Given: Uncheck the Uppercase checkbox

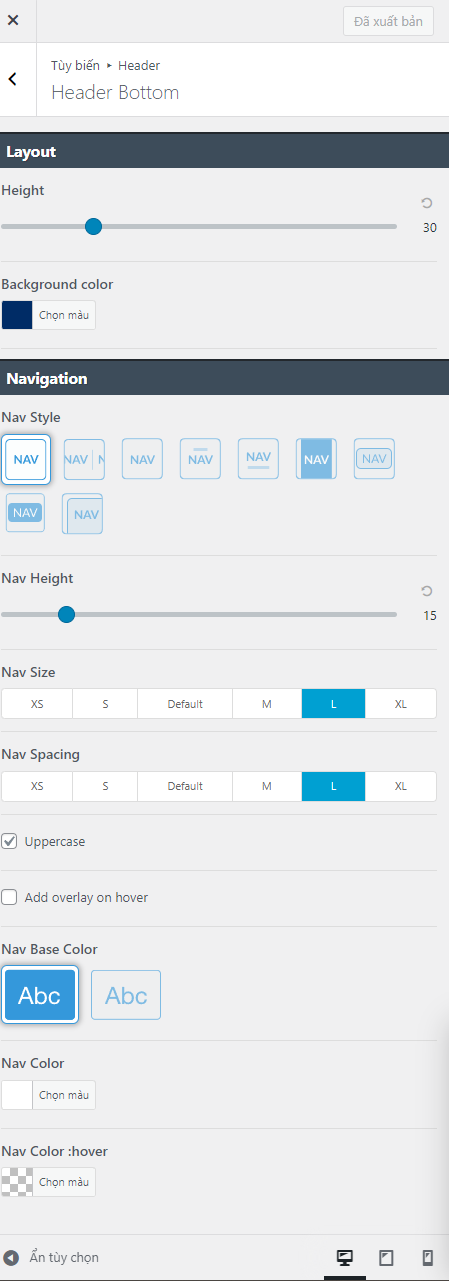Looking at the screenshot, I should click(9, 841).
